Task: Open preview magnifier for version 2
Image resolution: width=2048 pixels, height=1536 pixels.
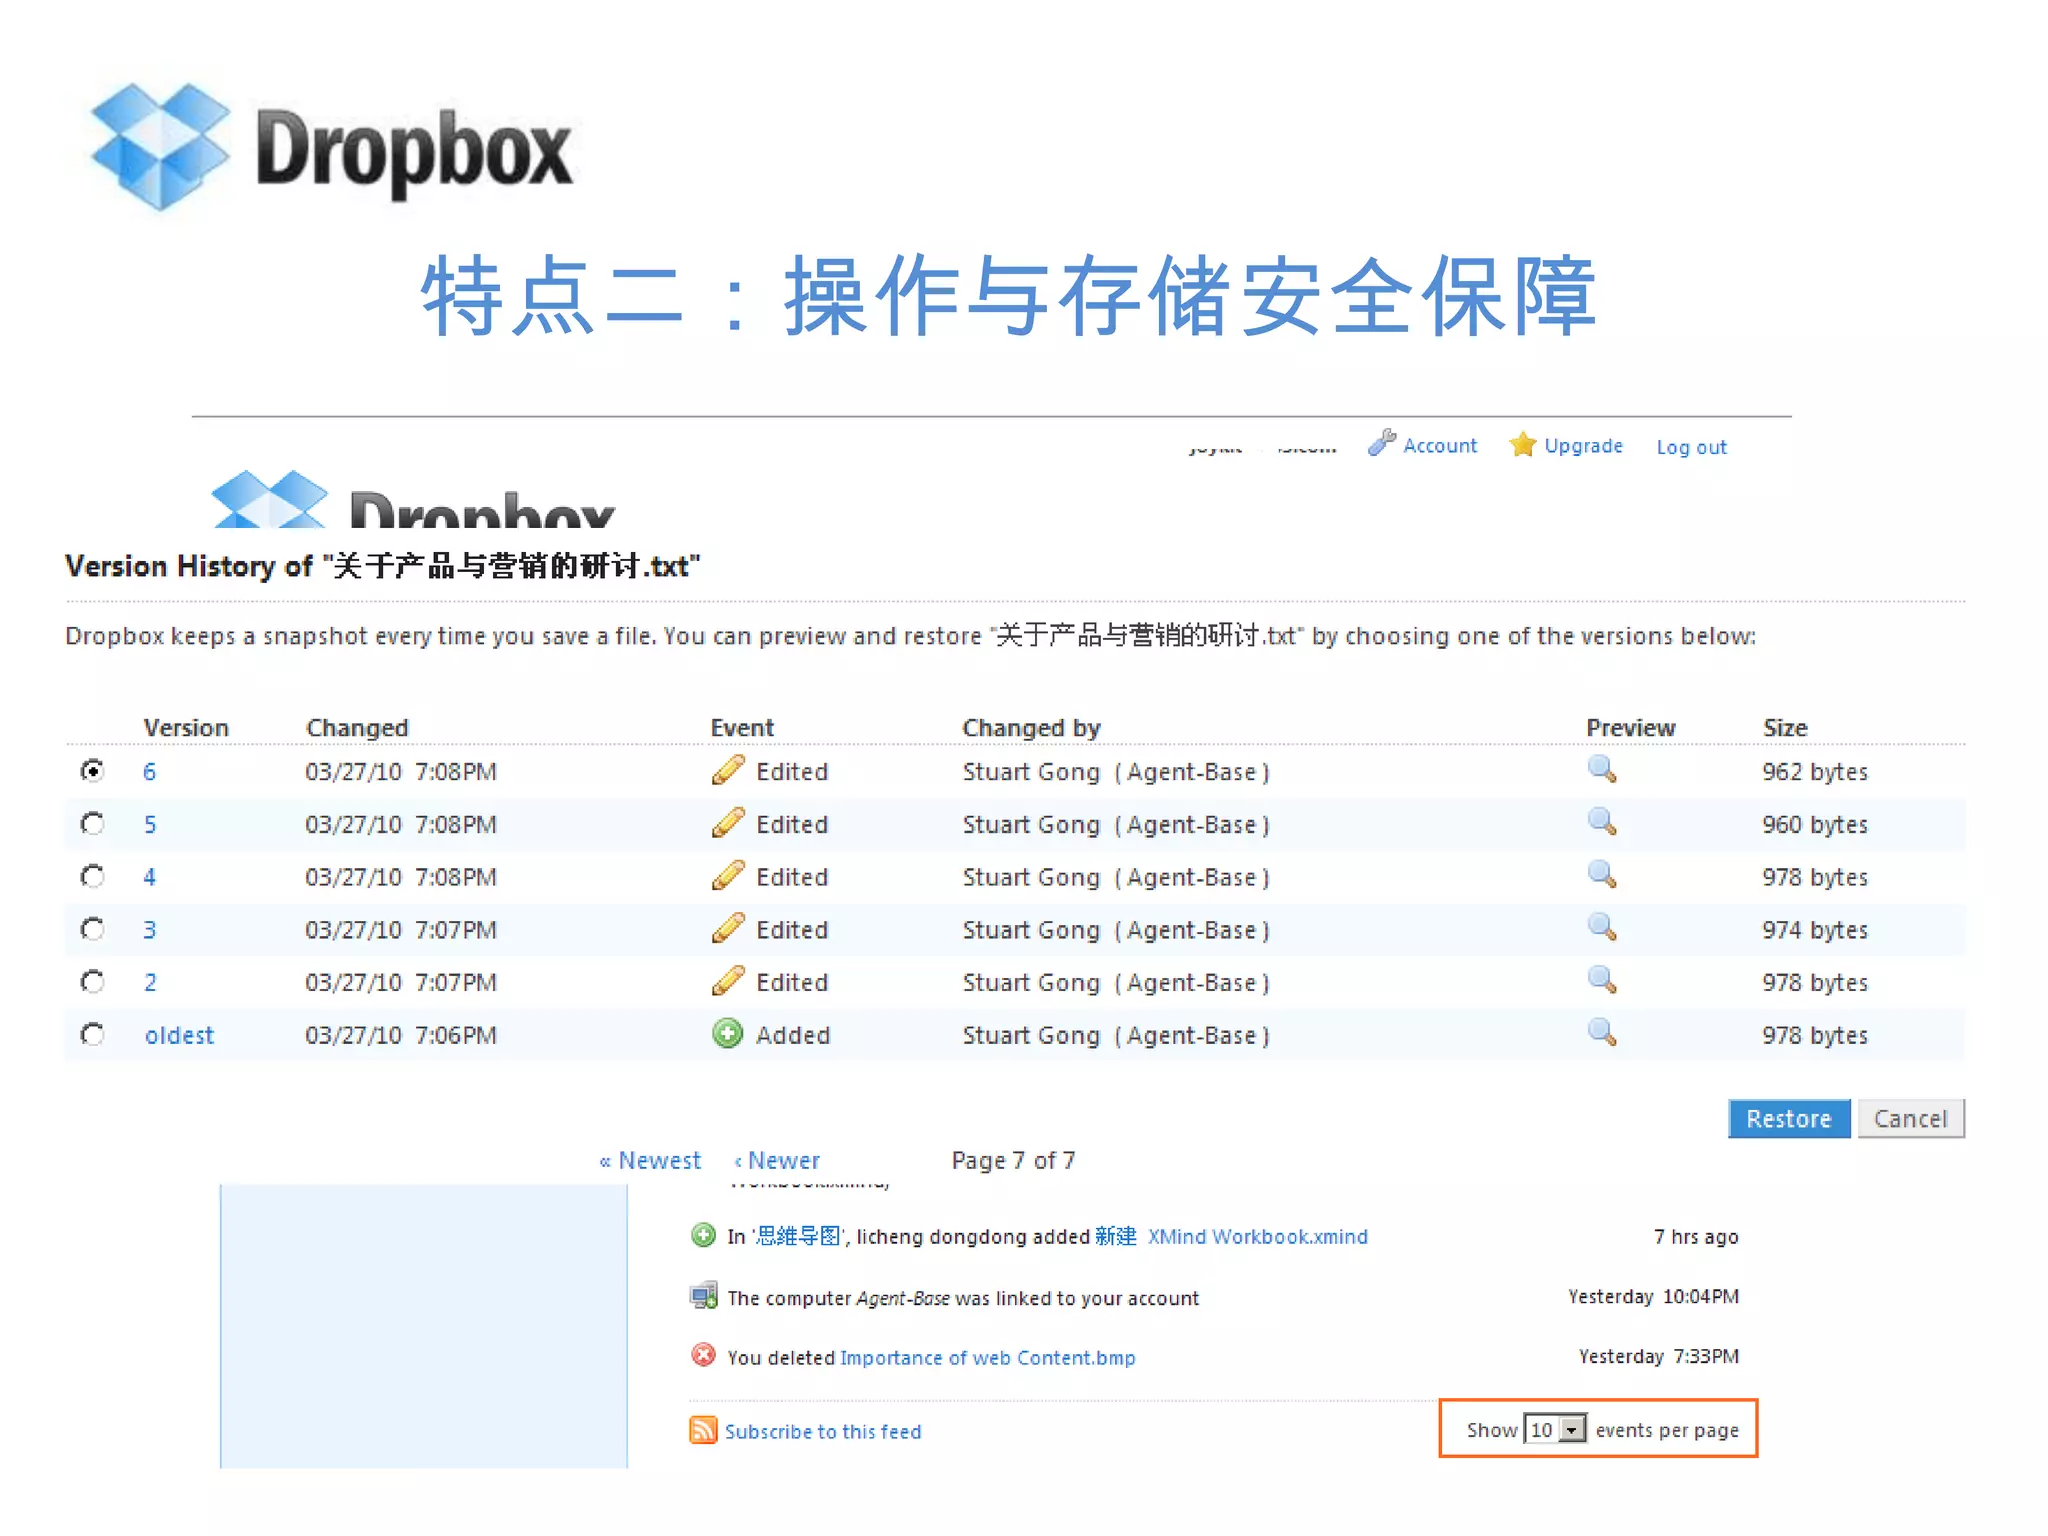Action: [1602, 980]
